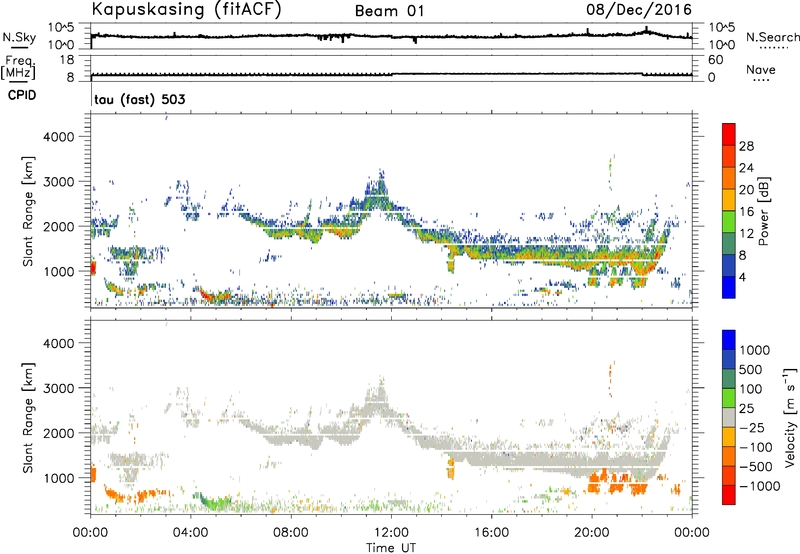Click the gray −25 to 25 Velocity segment
Viewport: 800px width, 554px height.
tap(729, 417)
